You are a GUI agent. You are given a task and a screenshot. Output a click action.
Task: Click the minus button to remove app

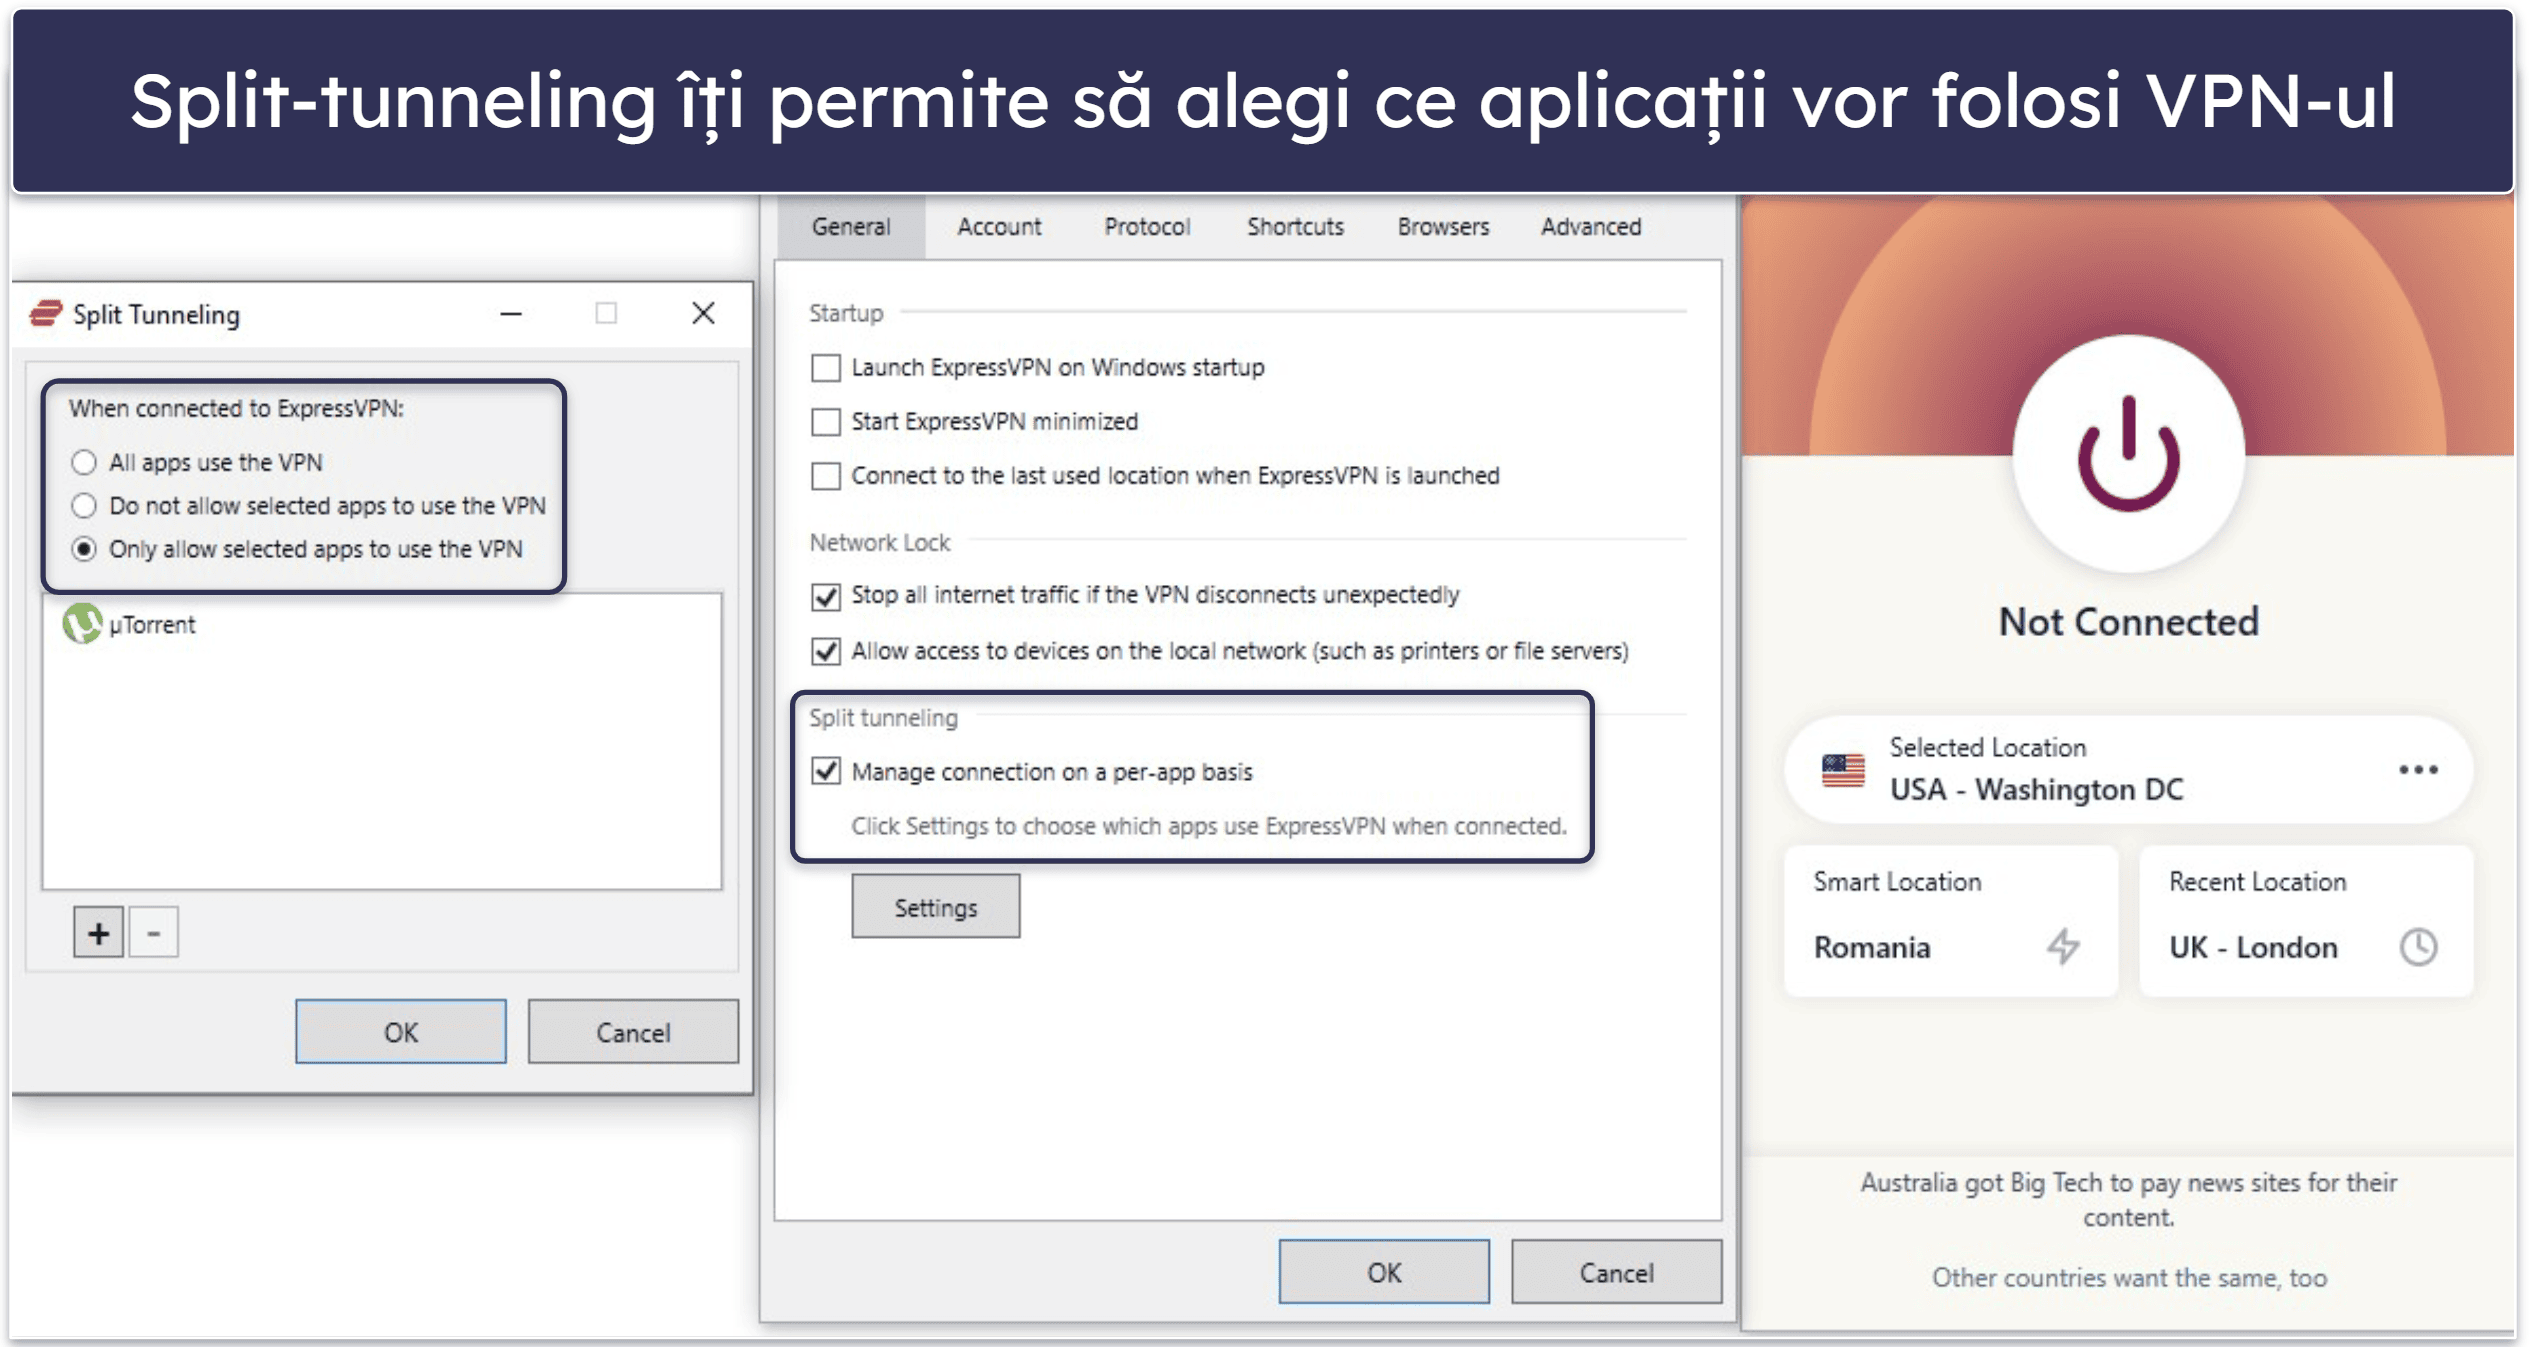tap(153, 932)
